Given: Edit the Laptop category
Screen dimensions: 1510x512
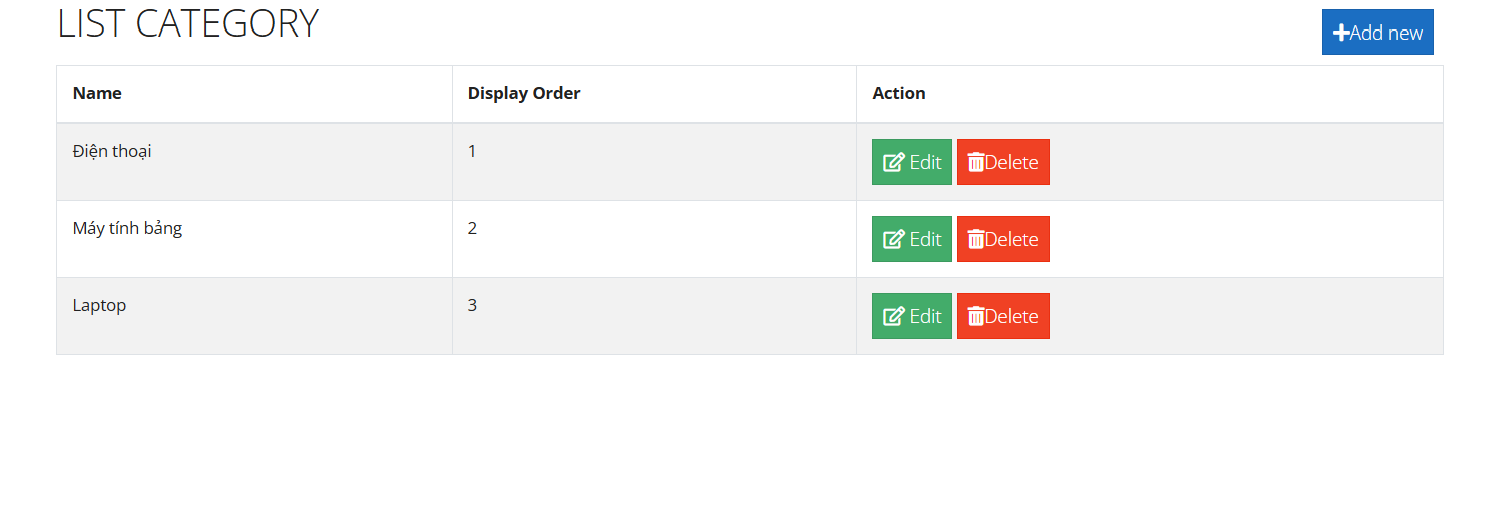Looking at the screenshot, I should click(912, 316).
